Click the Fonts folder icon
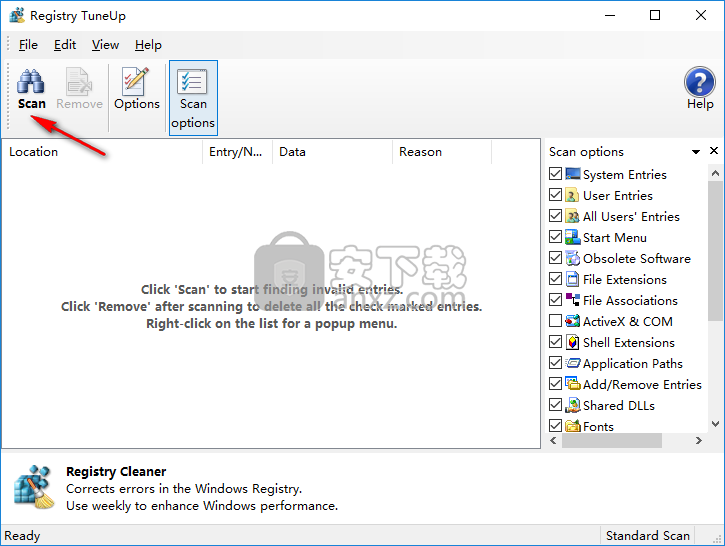The width and height of the screenshot is (725, 546). (x=572, y=426)
